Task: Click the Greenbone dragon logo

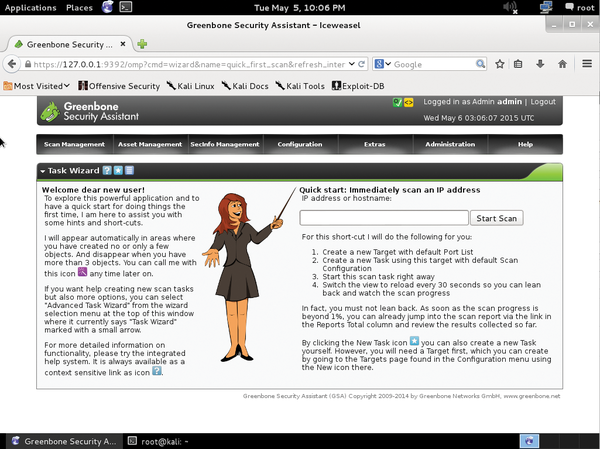Action: (x=50, y=112)
